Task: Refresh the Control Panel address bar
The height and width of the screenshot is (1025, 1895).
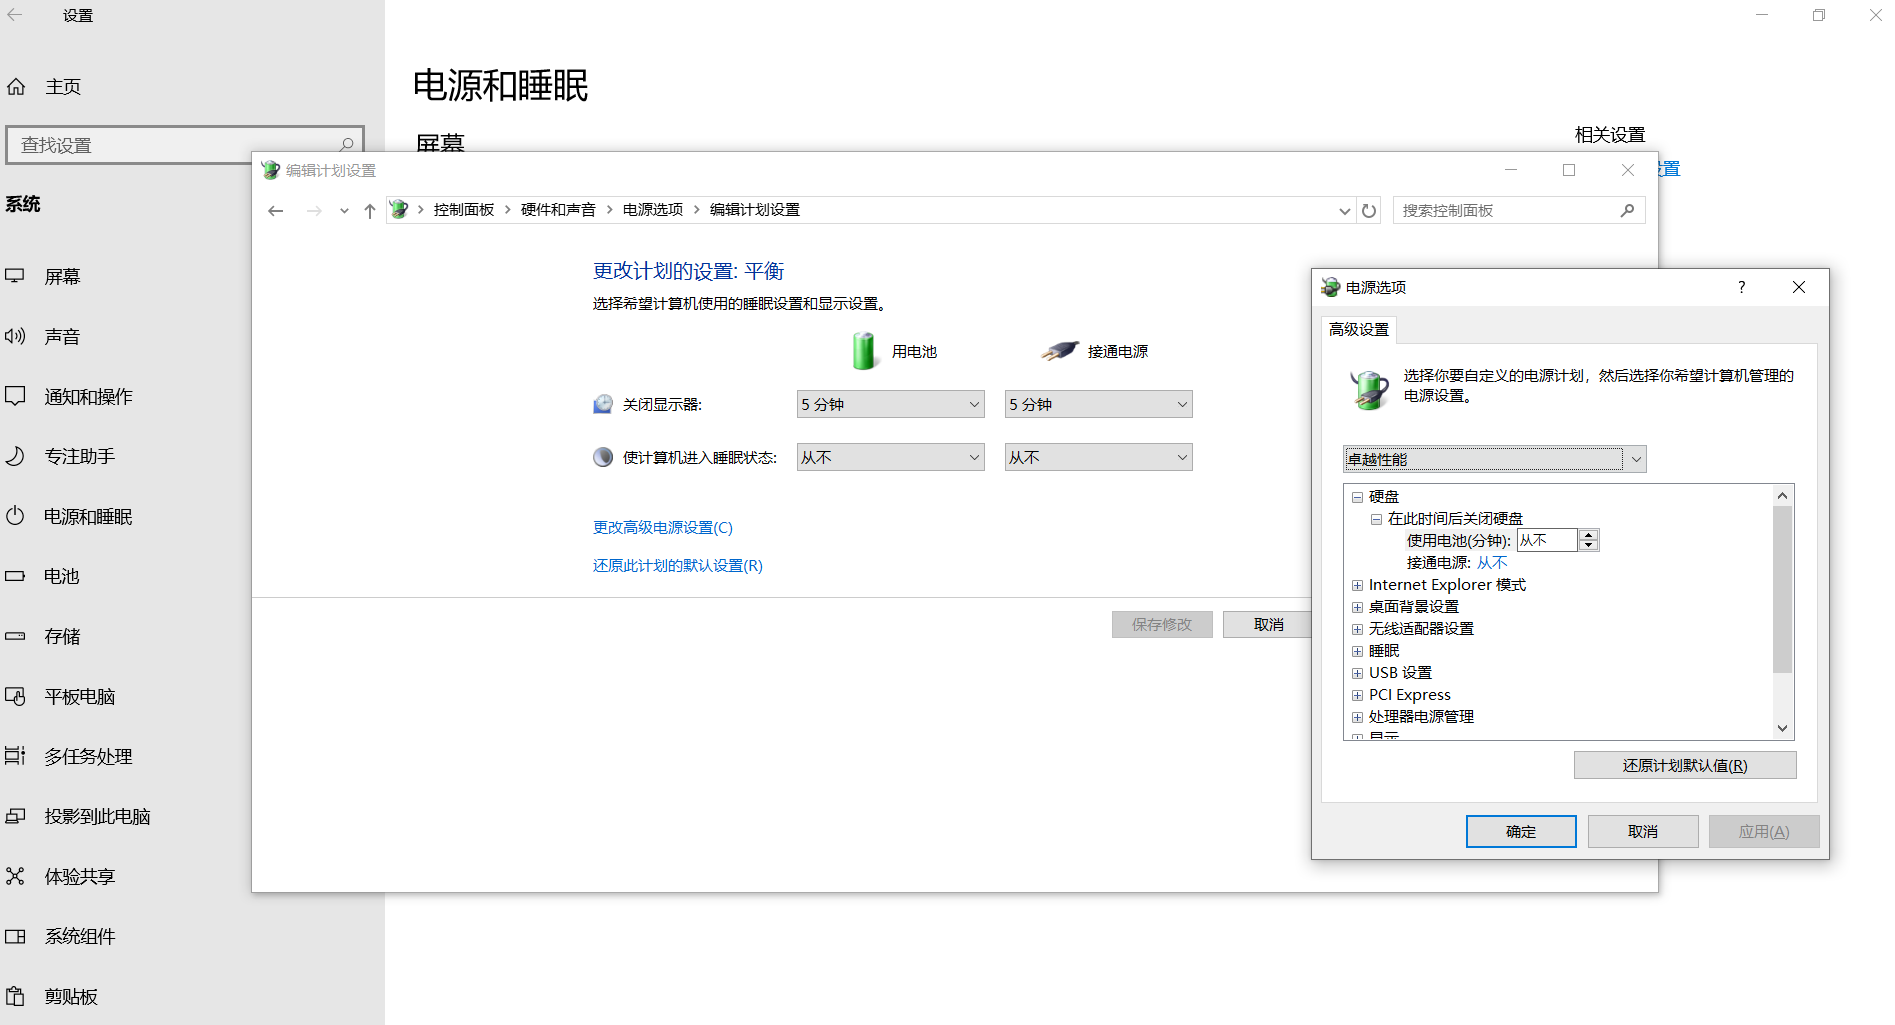Action: tap(1369, 211)
